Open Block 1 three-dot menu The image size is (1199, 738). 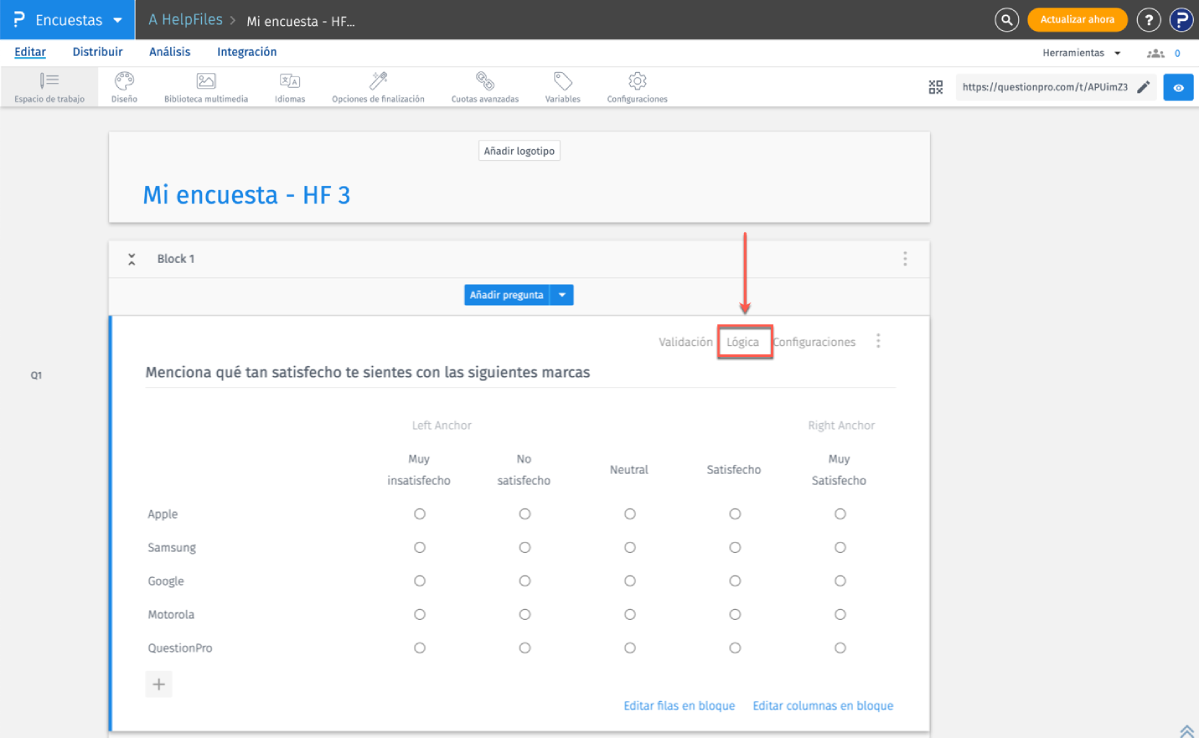905,258
